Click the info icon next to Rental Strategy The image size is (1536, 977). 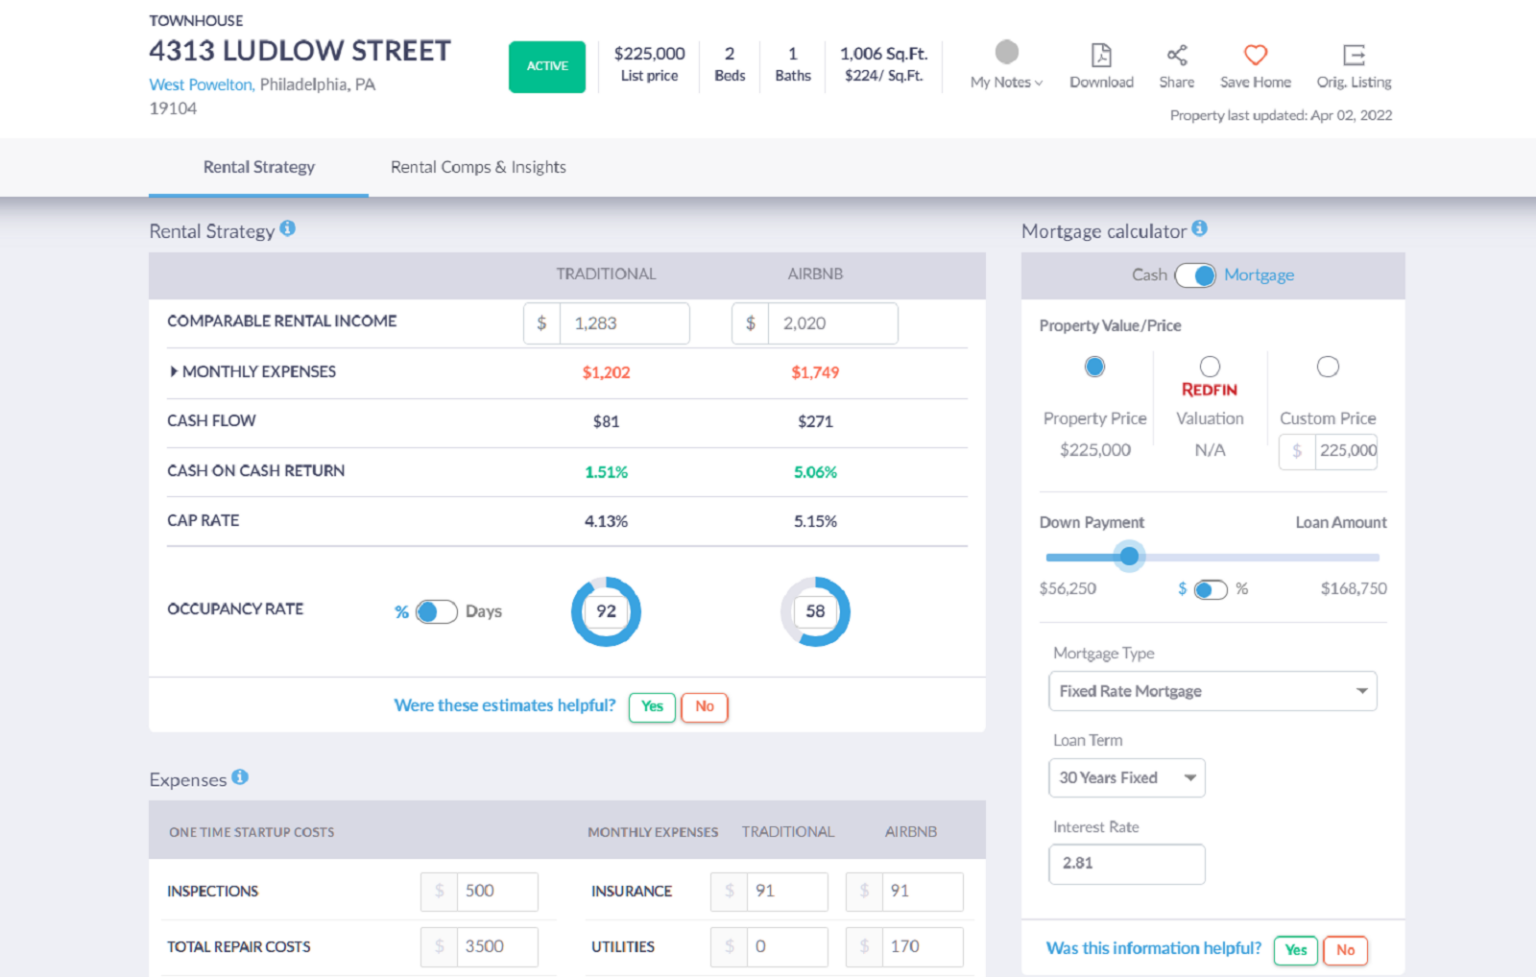[288, 228]
